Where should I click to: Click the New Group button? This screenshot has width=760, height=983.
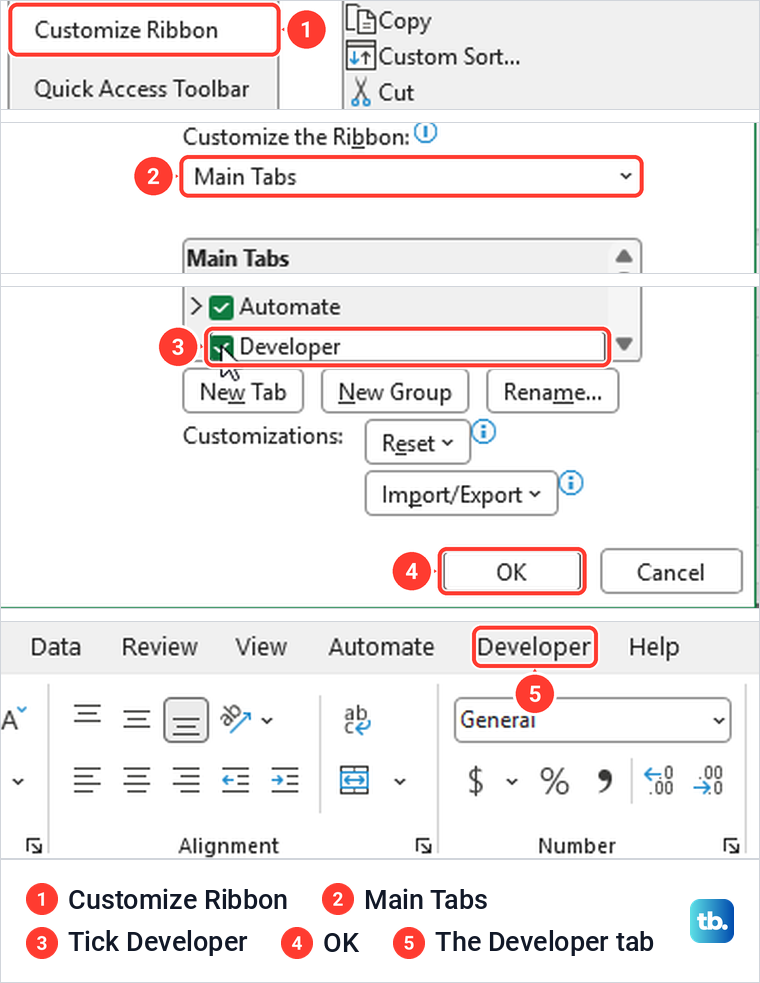click(395, 391)
